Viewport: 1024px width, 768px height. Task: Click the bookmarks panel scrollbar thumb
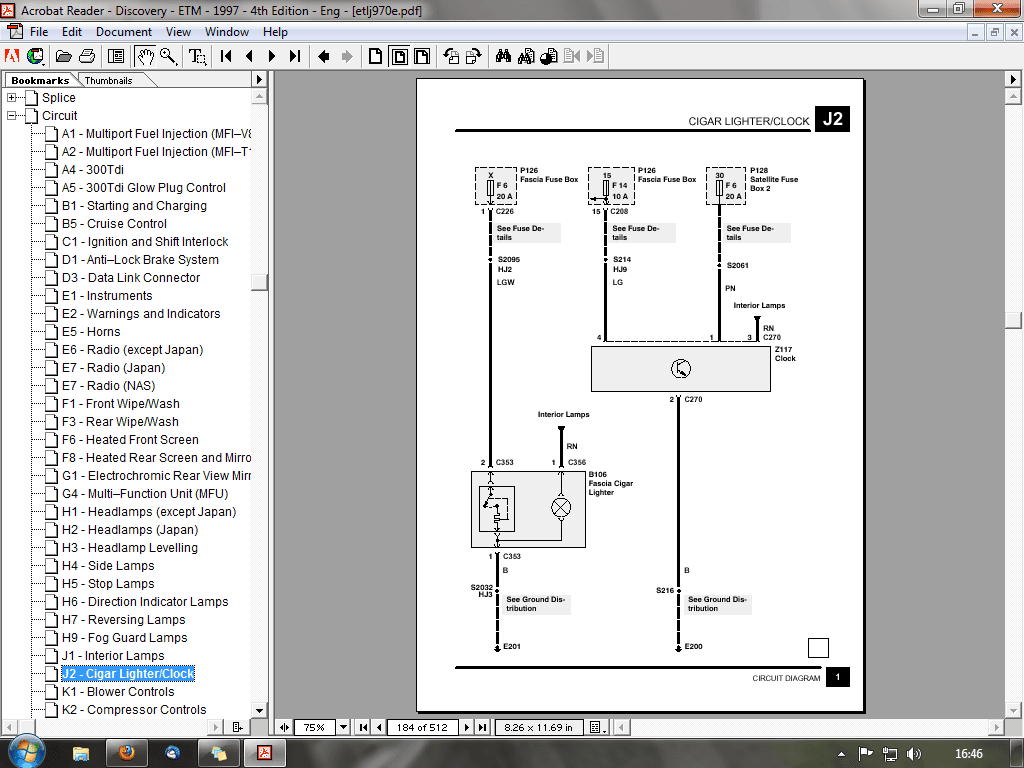point(259,281)
